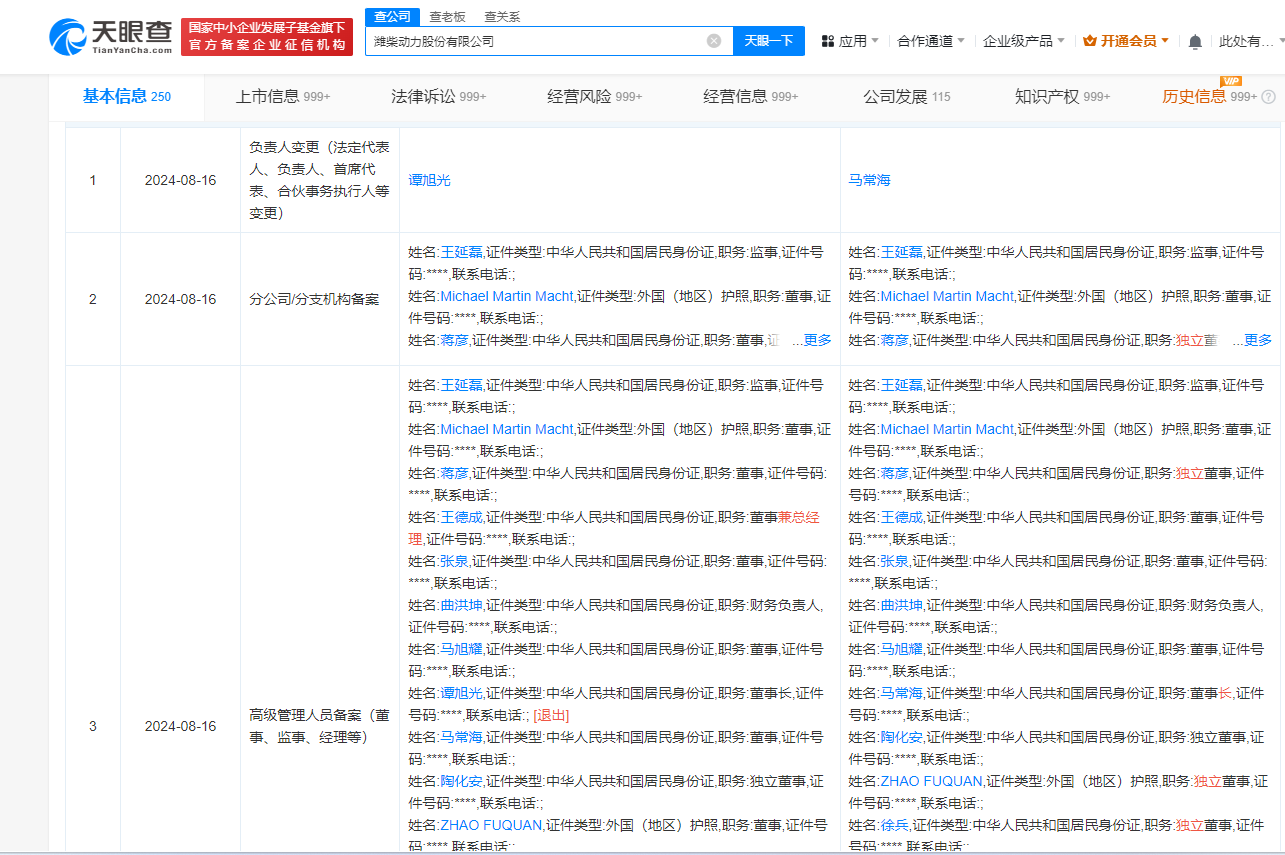The width and height of the screenshot is (1285, 855).
Task: Open the VIP 历史信息 tab
Action: (1209, 97)
